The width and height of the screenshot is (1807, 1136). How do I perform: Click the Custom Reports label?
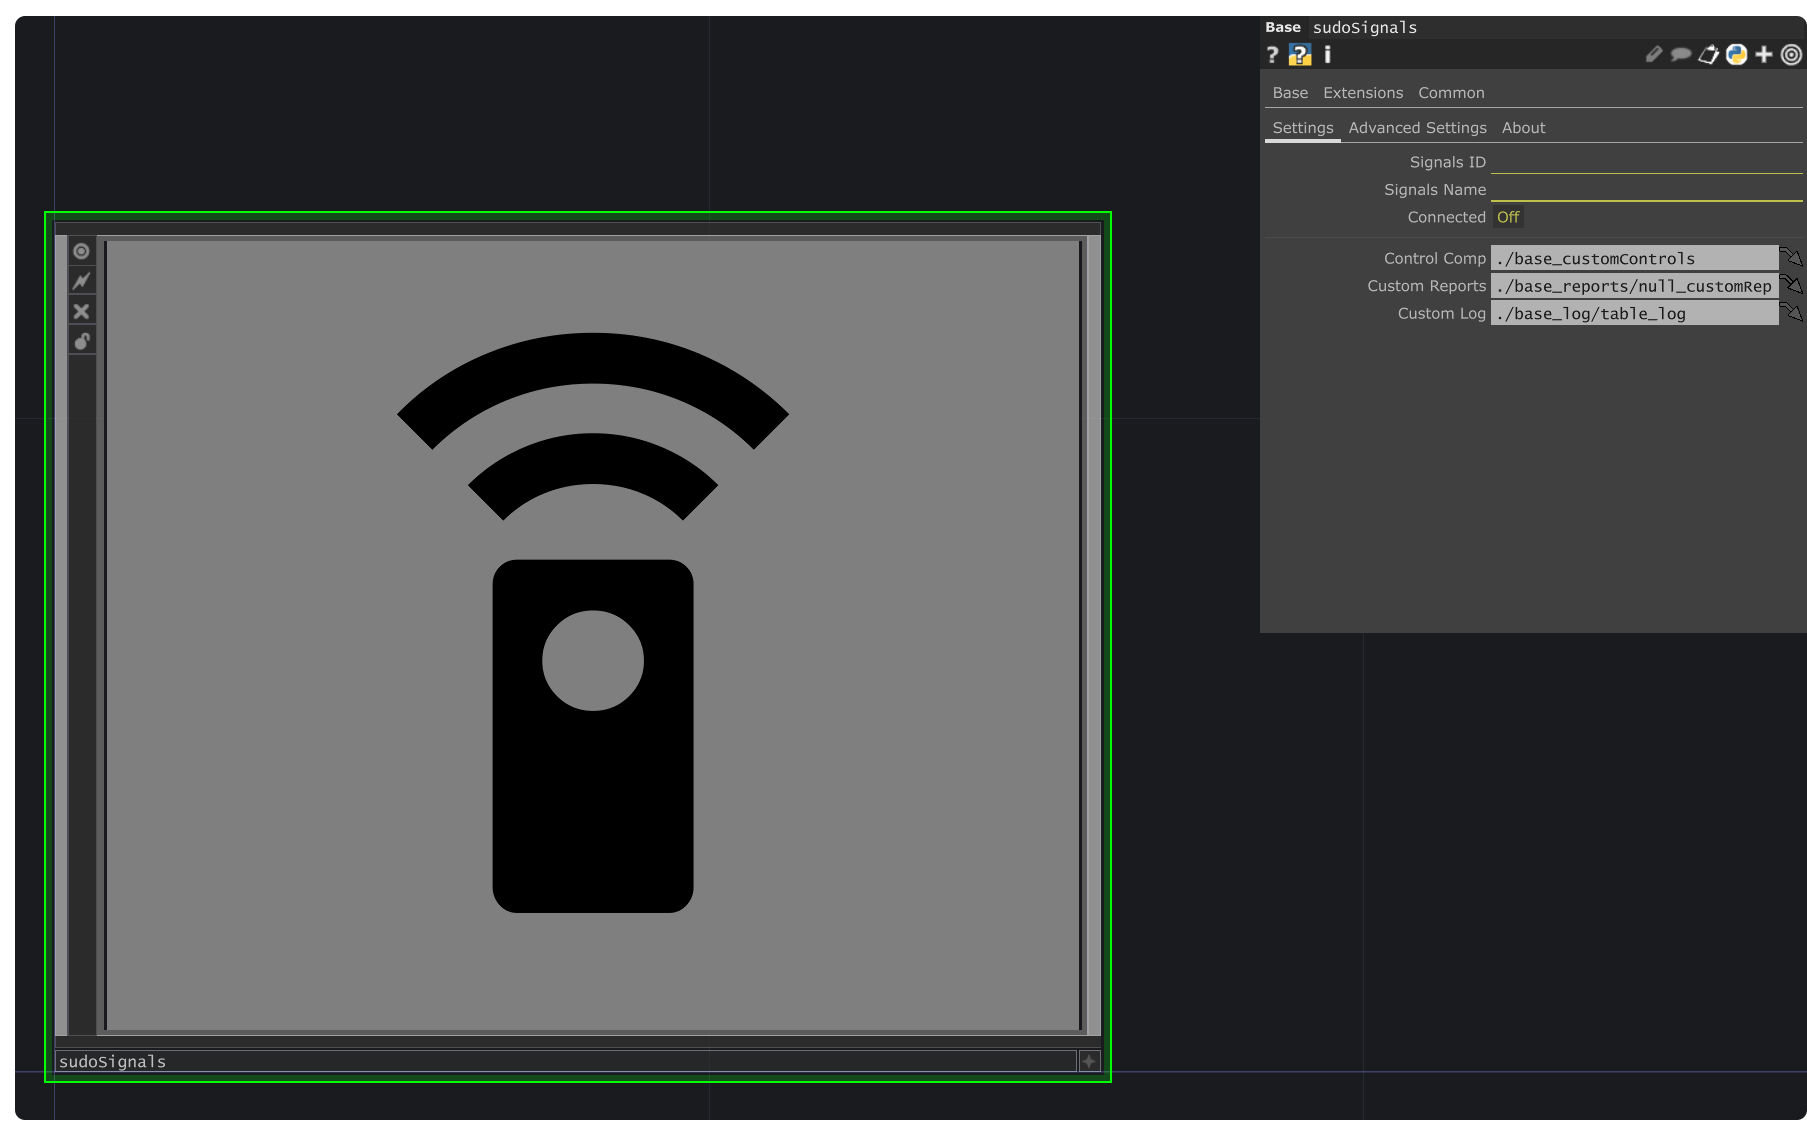[1426, 286]
